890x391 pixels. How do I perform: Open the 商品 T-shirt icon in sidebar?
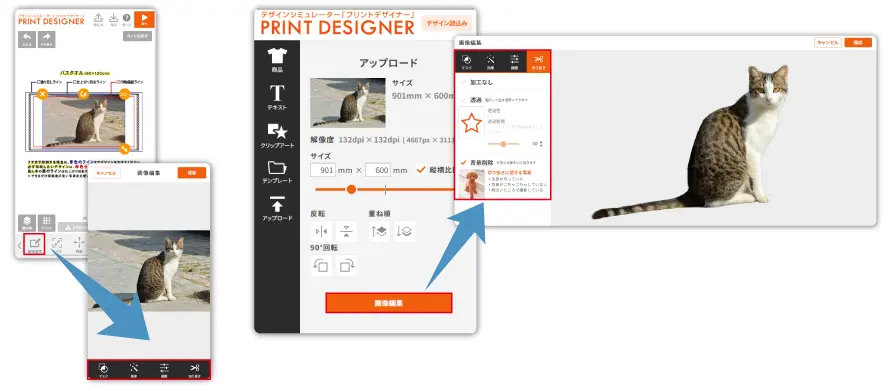point(277,60)
